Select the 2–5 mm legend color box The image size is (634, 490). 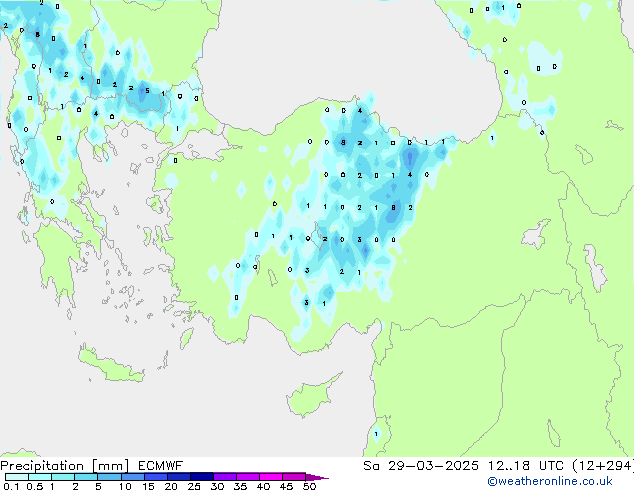tap(86, 477)
